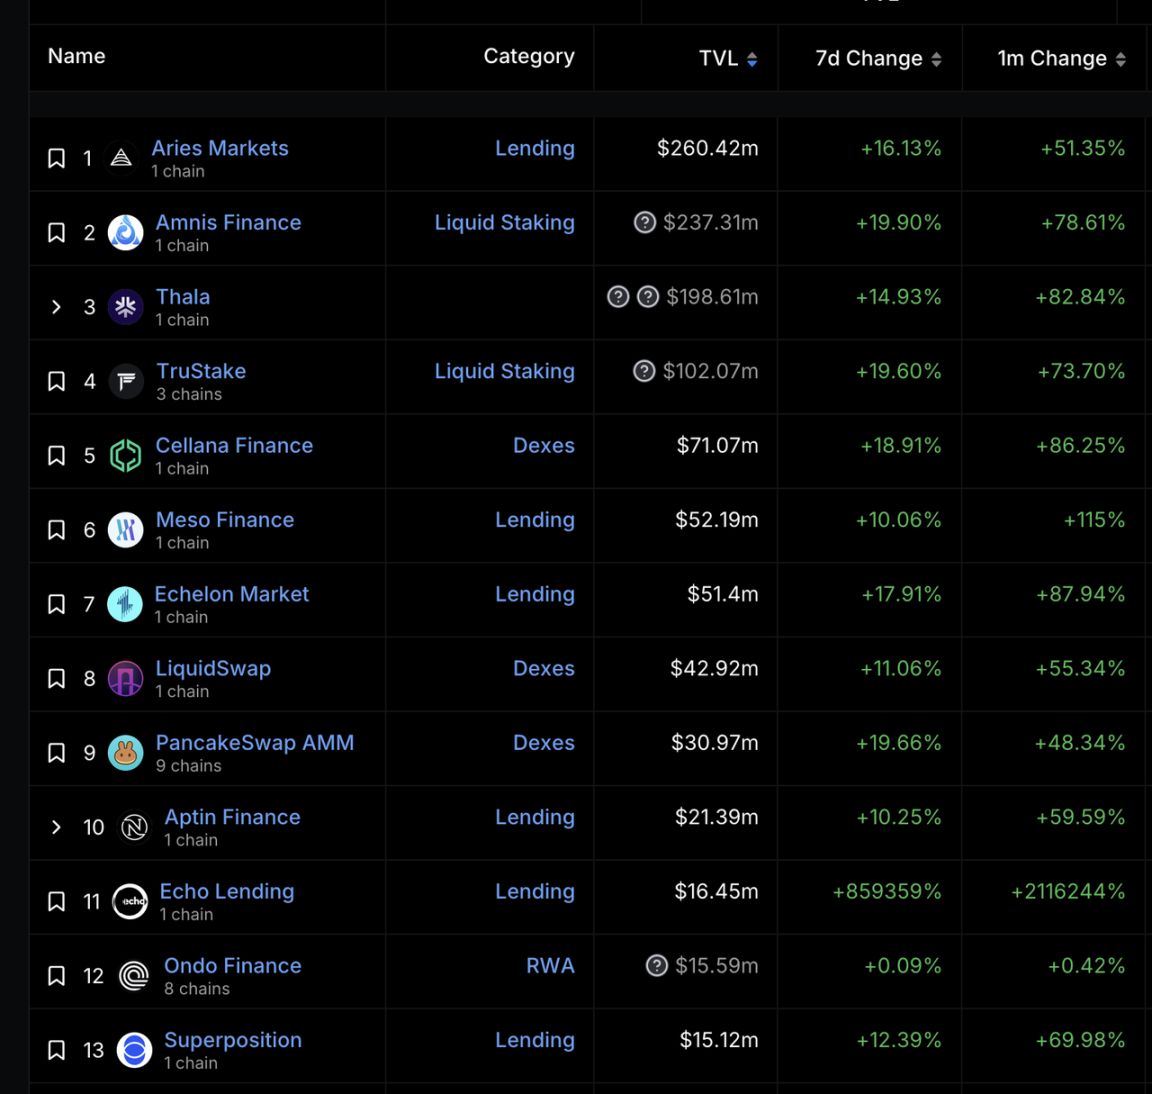Open the Ondo Finance link
The height and width of the screenshot is (1094, 1152).
(x=233, y=965)
